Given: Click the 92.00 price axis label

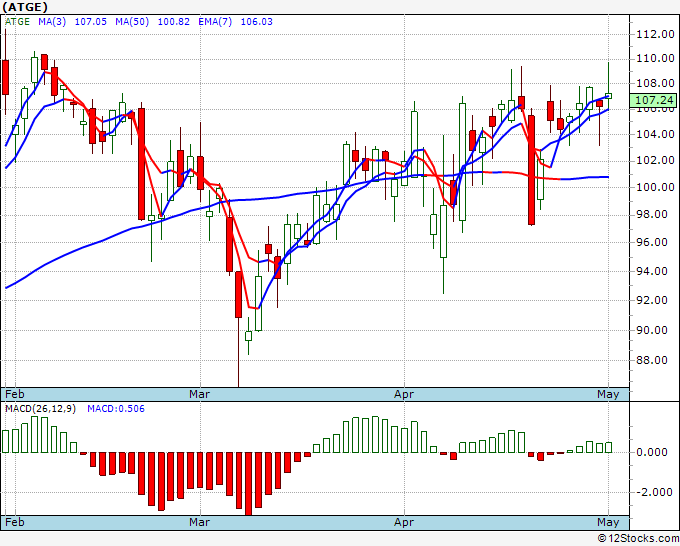Looking at the screenshot, I should 652,300.
